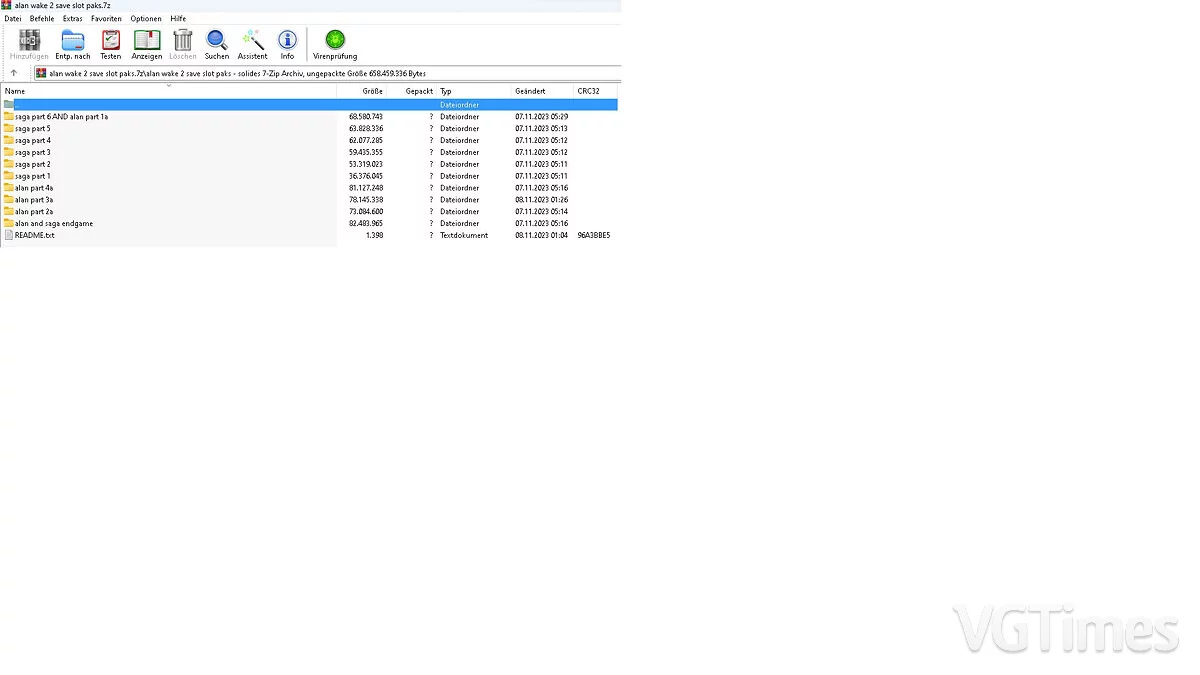Go up one folder level arrow
Viewport: 1200px width, 675px height.
[x=14, y=73]
